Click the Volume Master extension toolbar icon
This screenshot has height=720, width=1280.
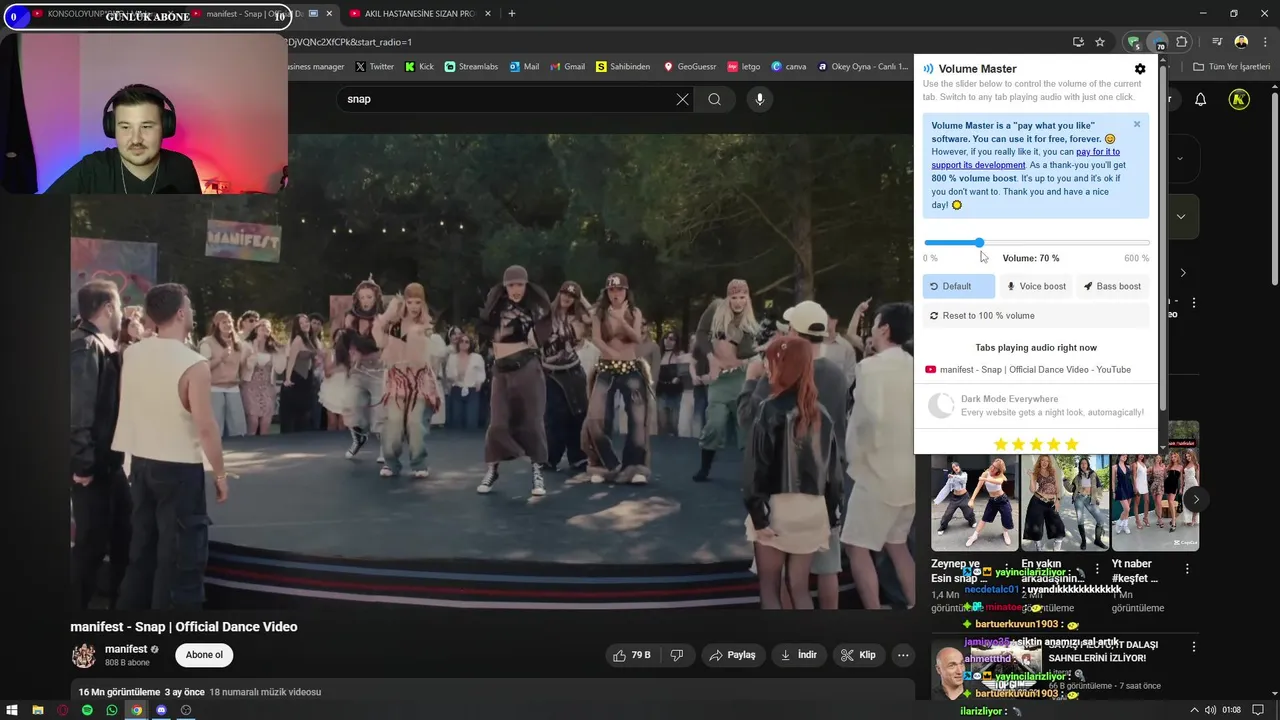tap(1157, 42)
